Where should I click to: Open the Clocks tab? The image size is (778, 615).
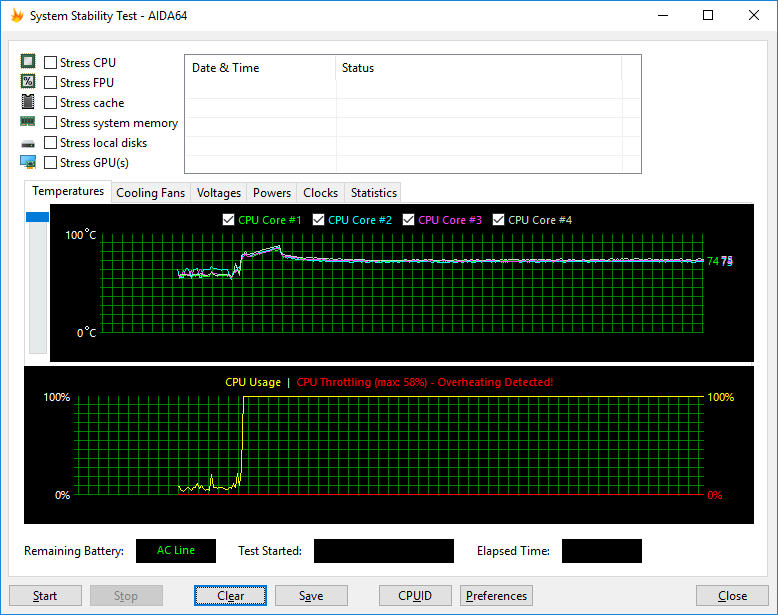click(x=321, y=193)
